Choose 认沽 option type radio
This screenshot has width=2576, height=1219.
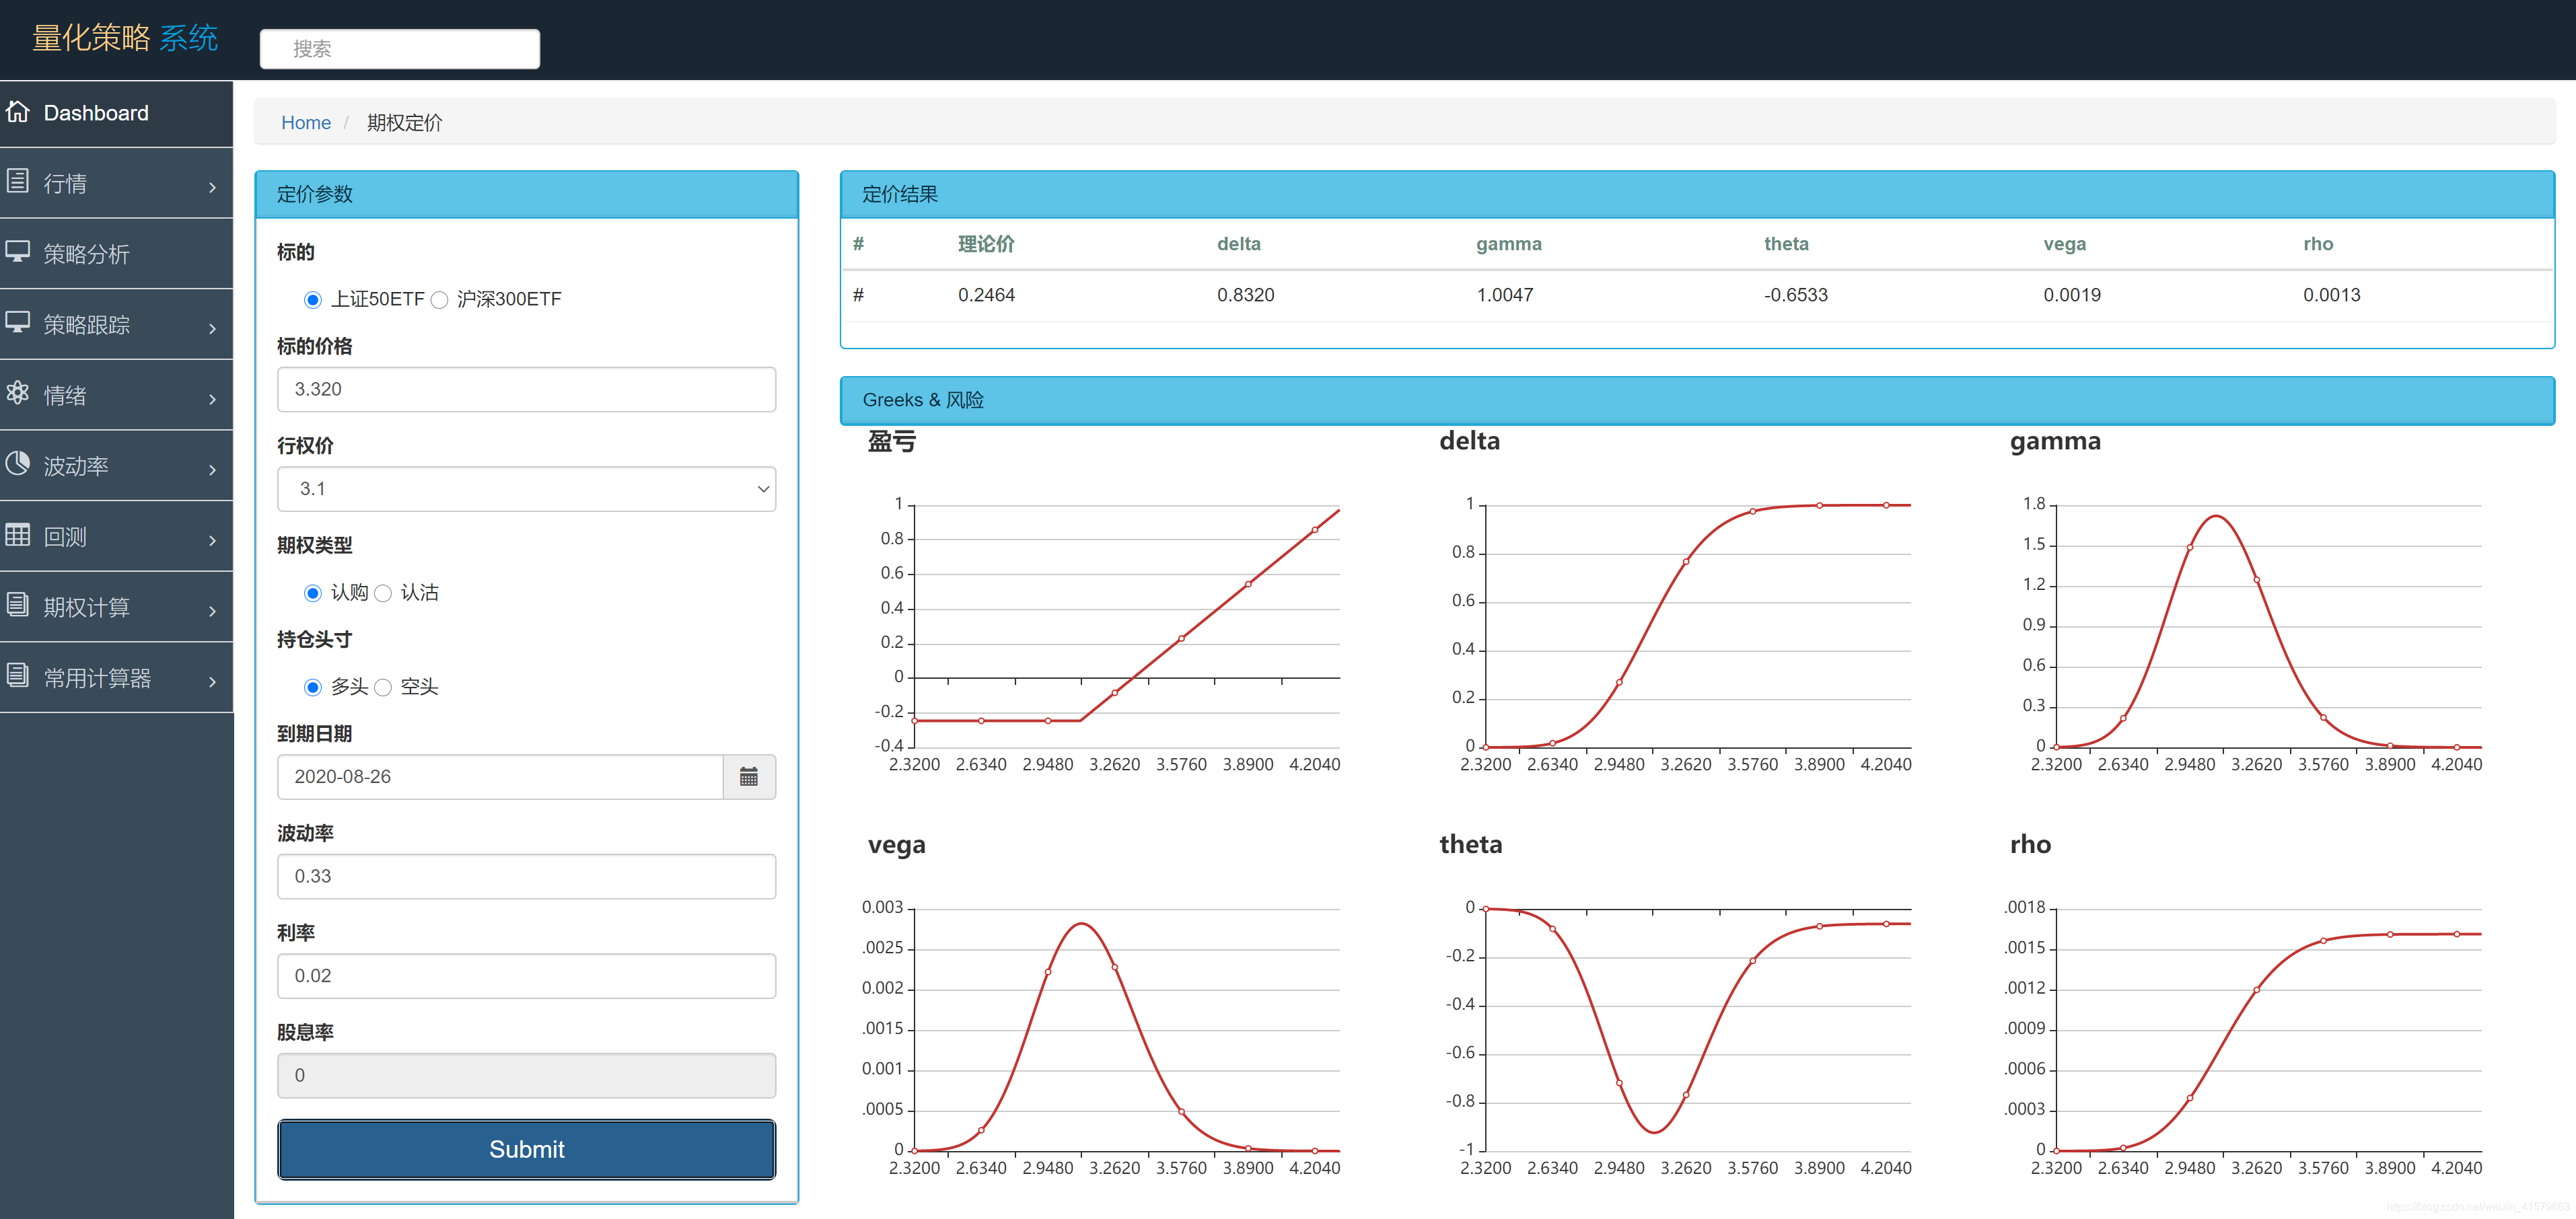coord(383,594)
